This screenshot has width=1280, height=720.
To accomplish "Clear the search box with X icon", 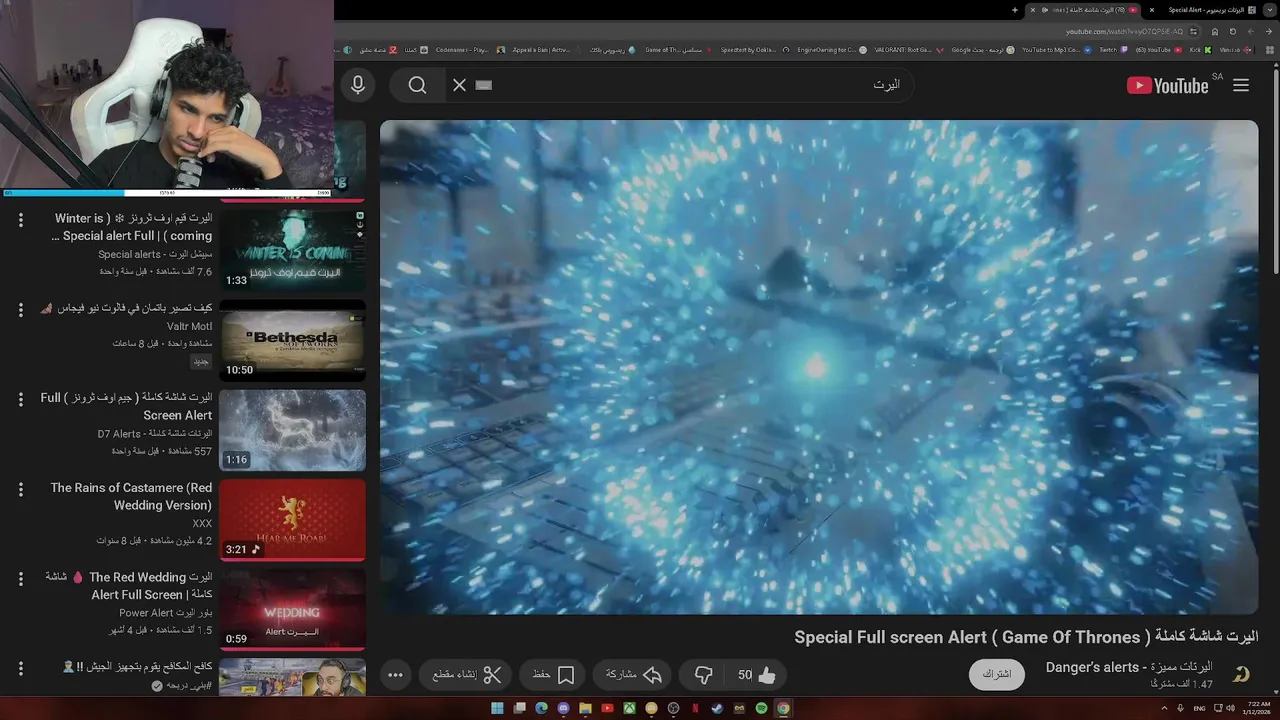I will 459,85.
